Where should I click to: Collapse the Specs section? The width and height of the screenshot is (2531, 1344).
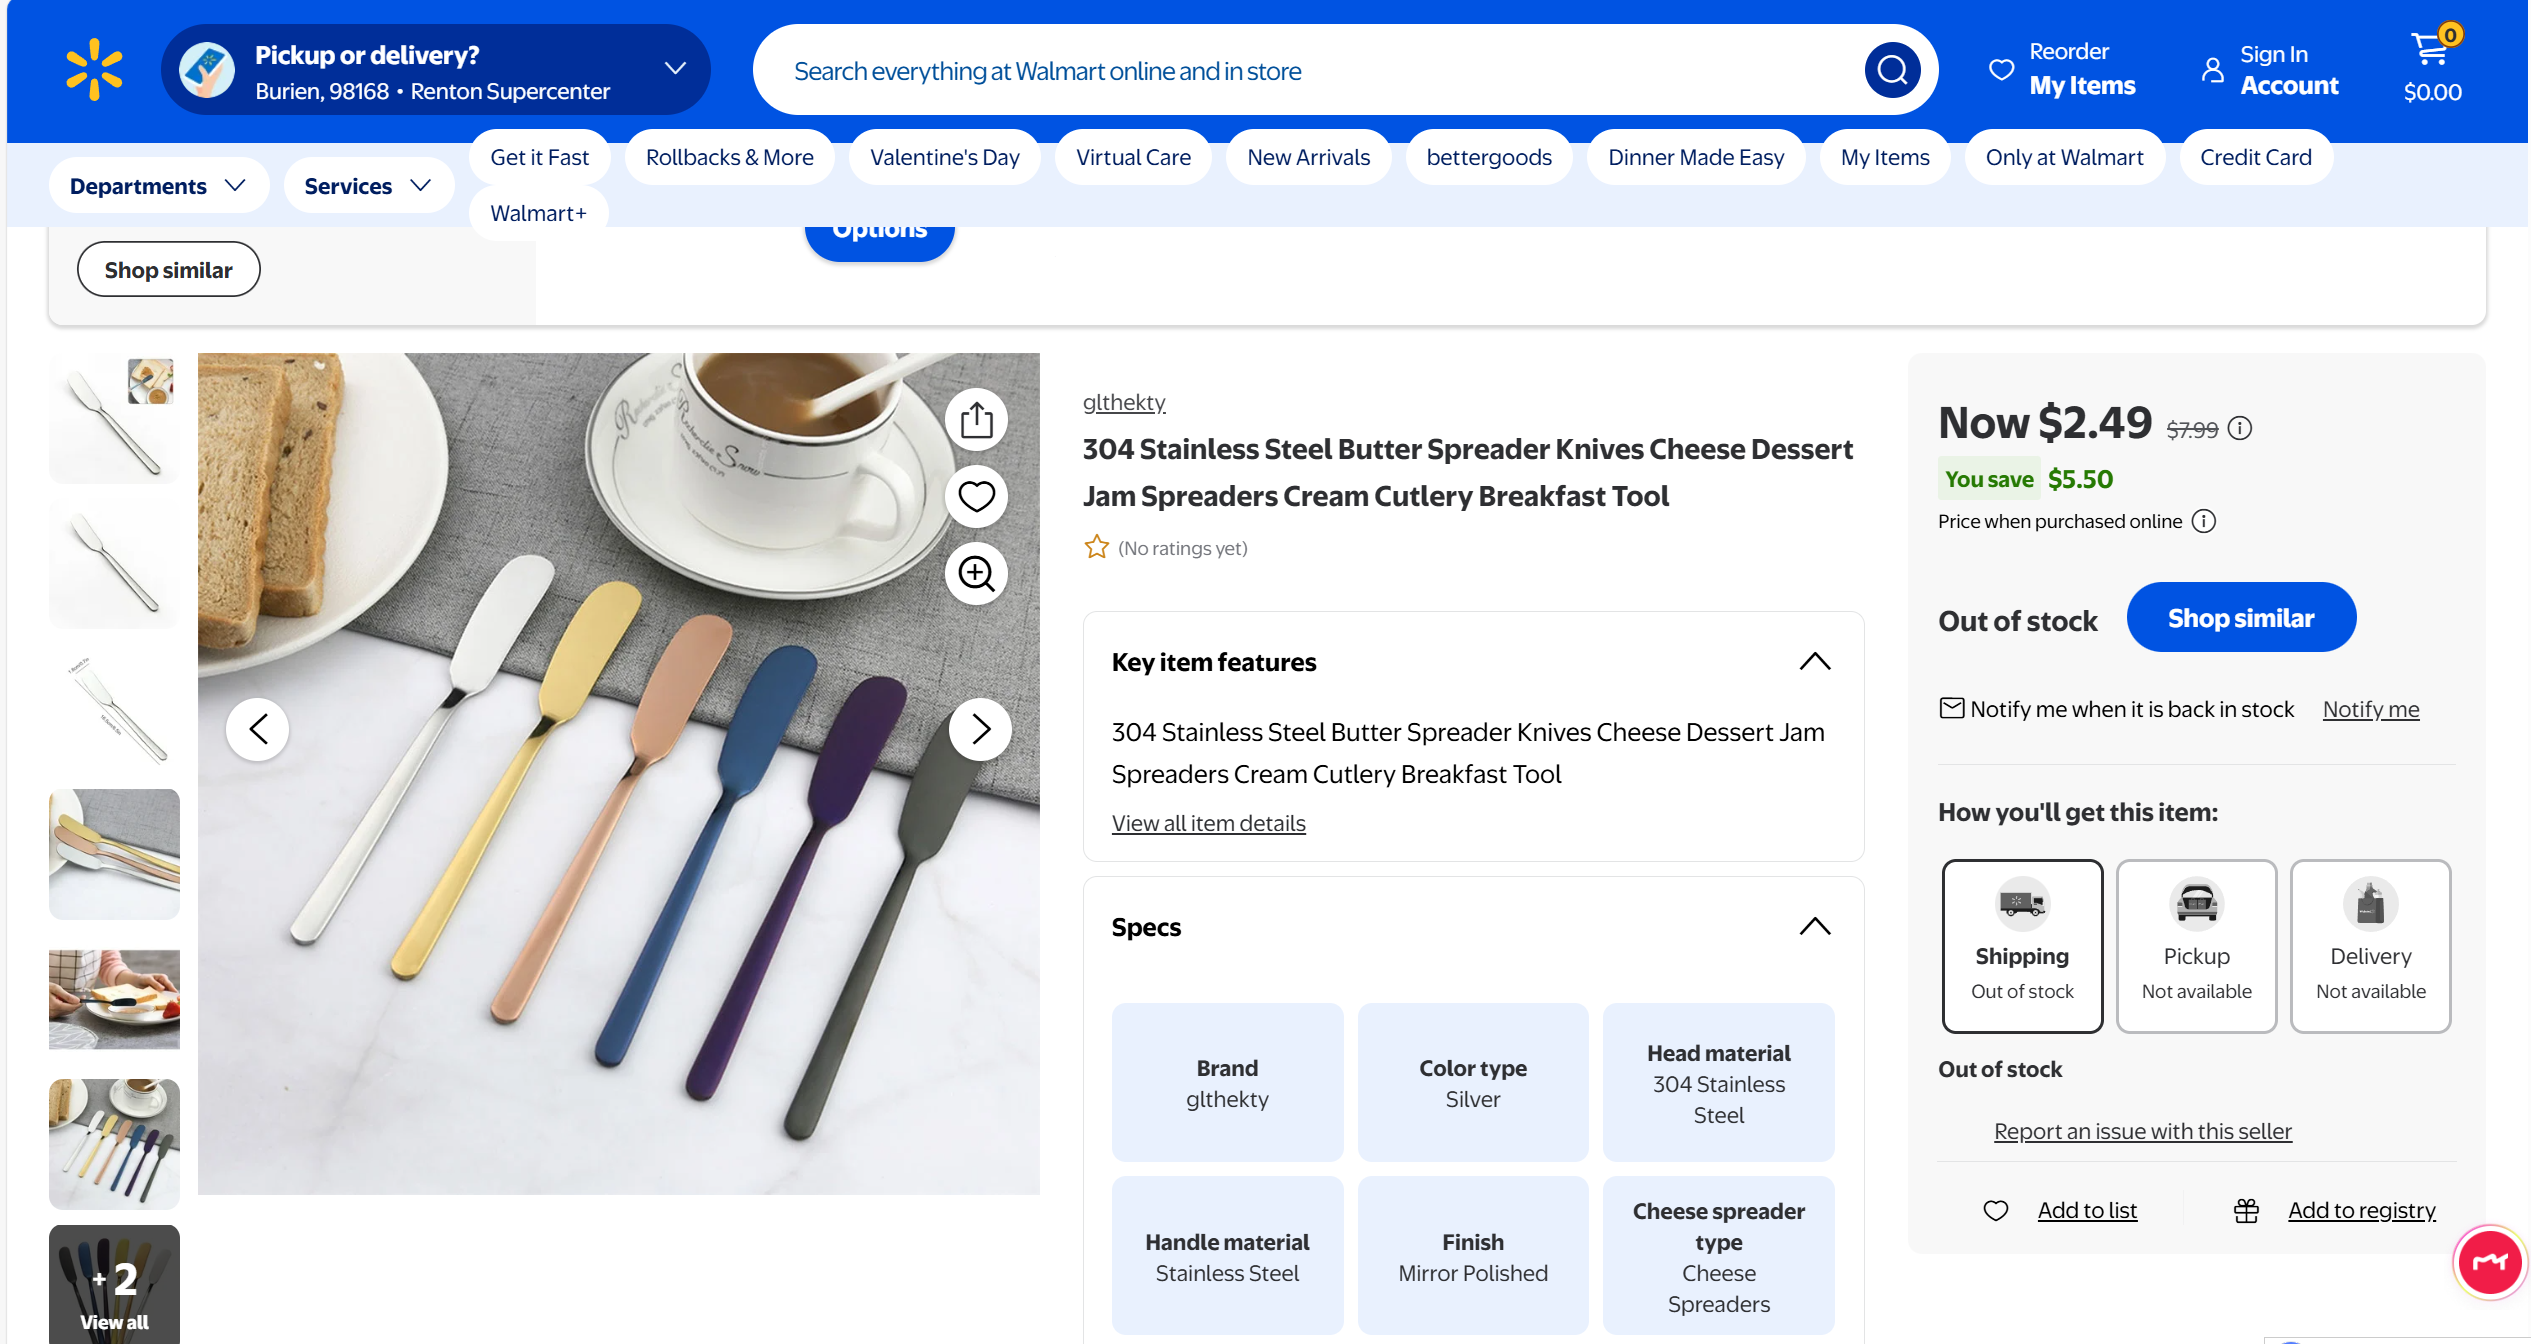[x=1814, y=927]
